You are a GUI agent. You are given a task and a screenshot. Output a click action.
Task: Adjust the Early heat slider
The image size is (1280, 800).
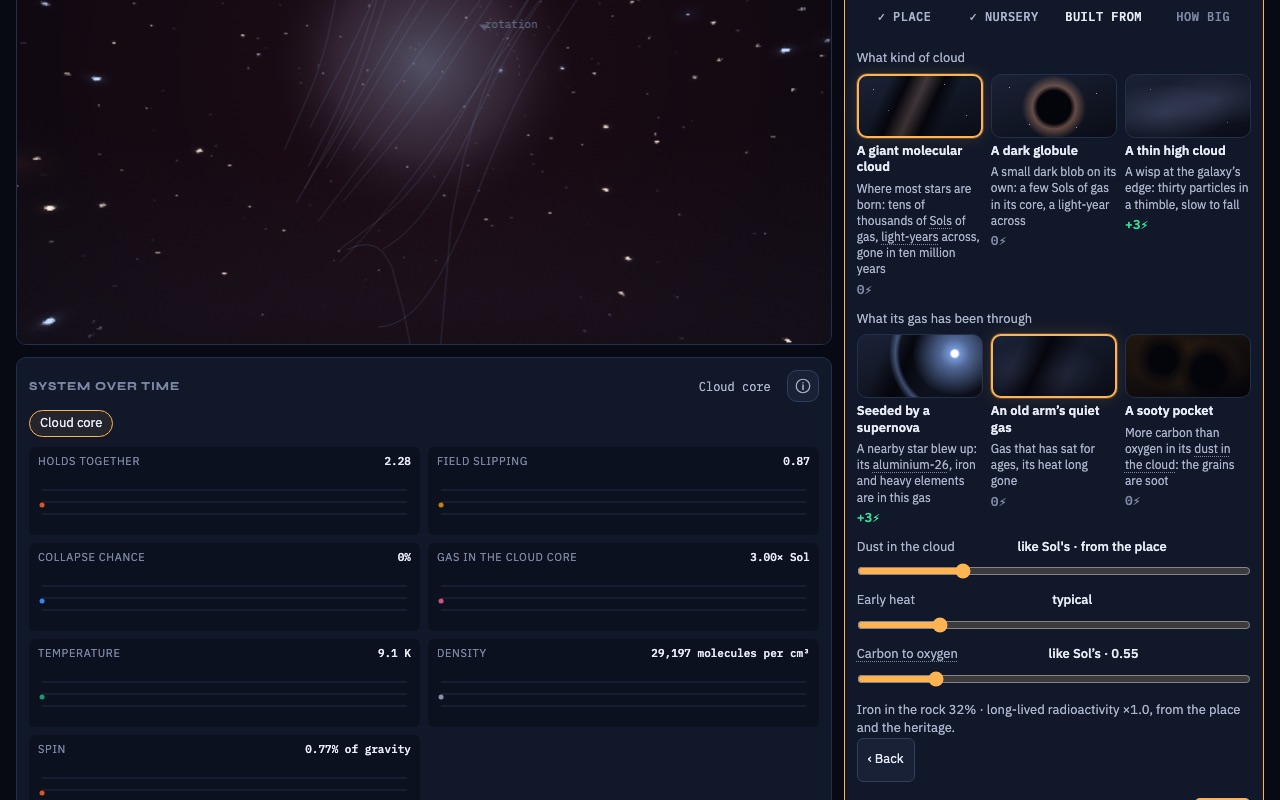click(x=1054, y=625)
